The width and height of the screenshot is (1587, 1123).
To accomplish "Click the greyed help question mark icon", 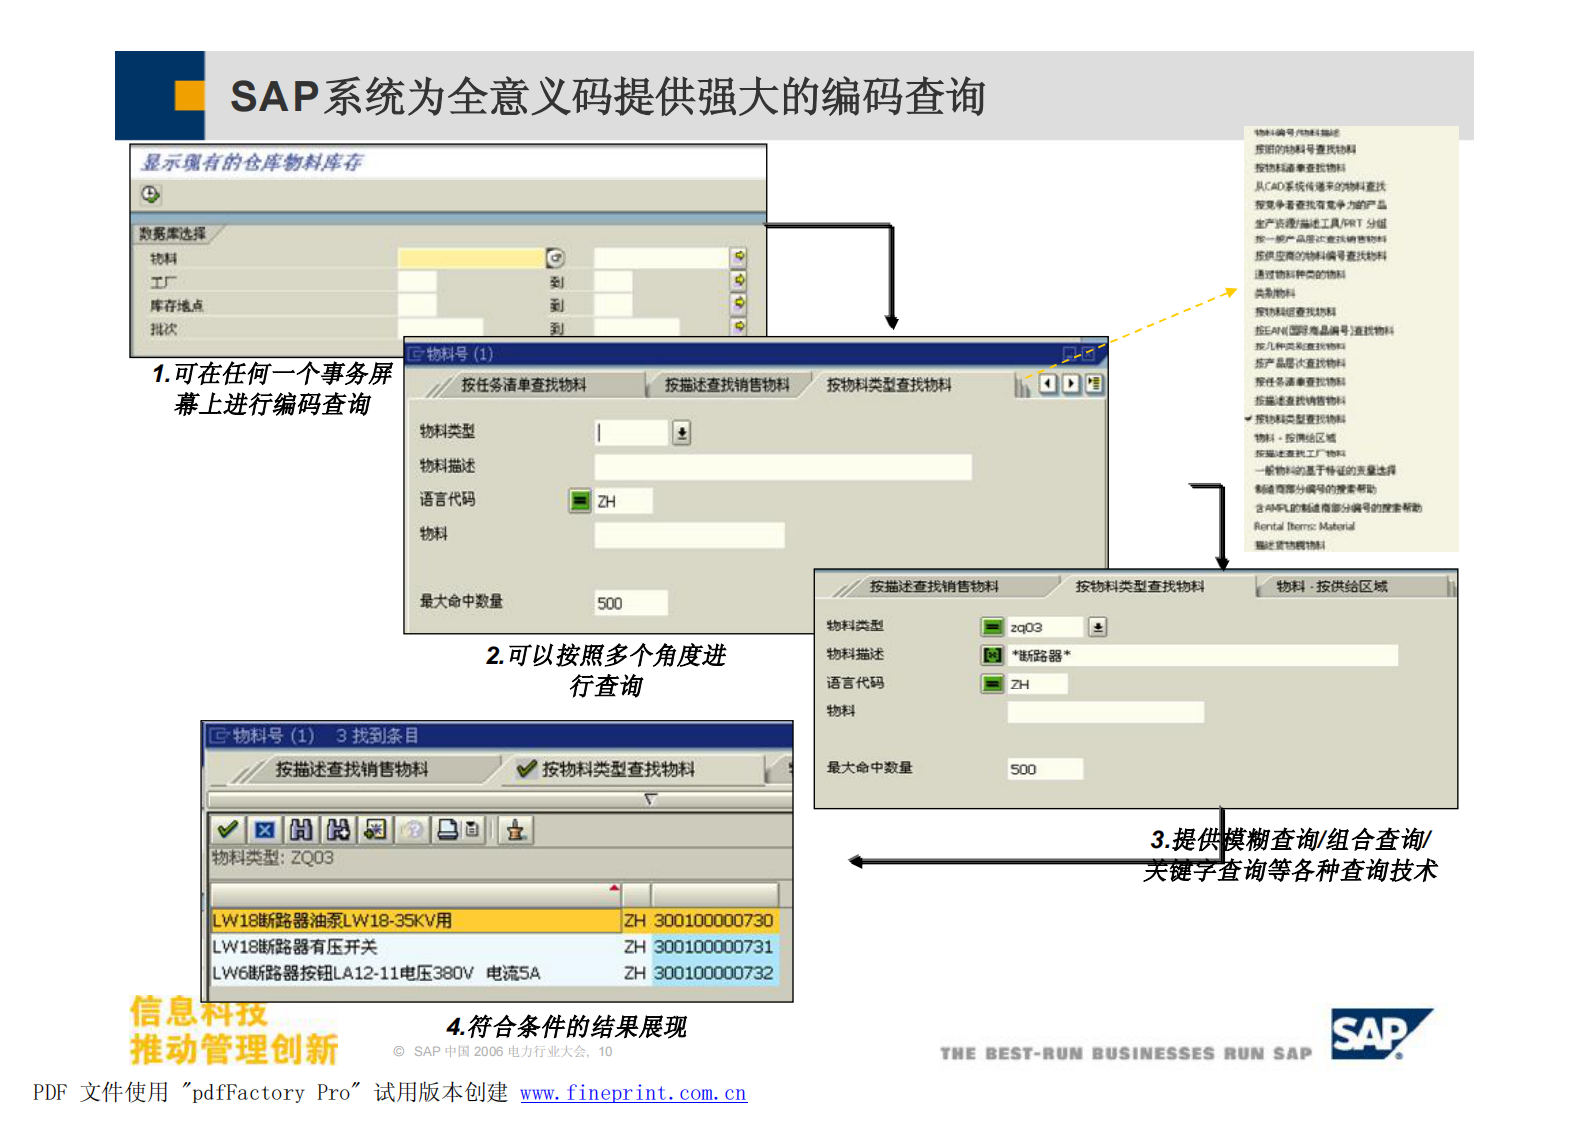I will point(412,829).
